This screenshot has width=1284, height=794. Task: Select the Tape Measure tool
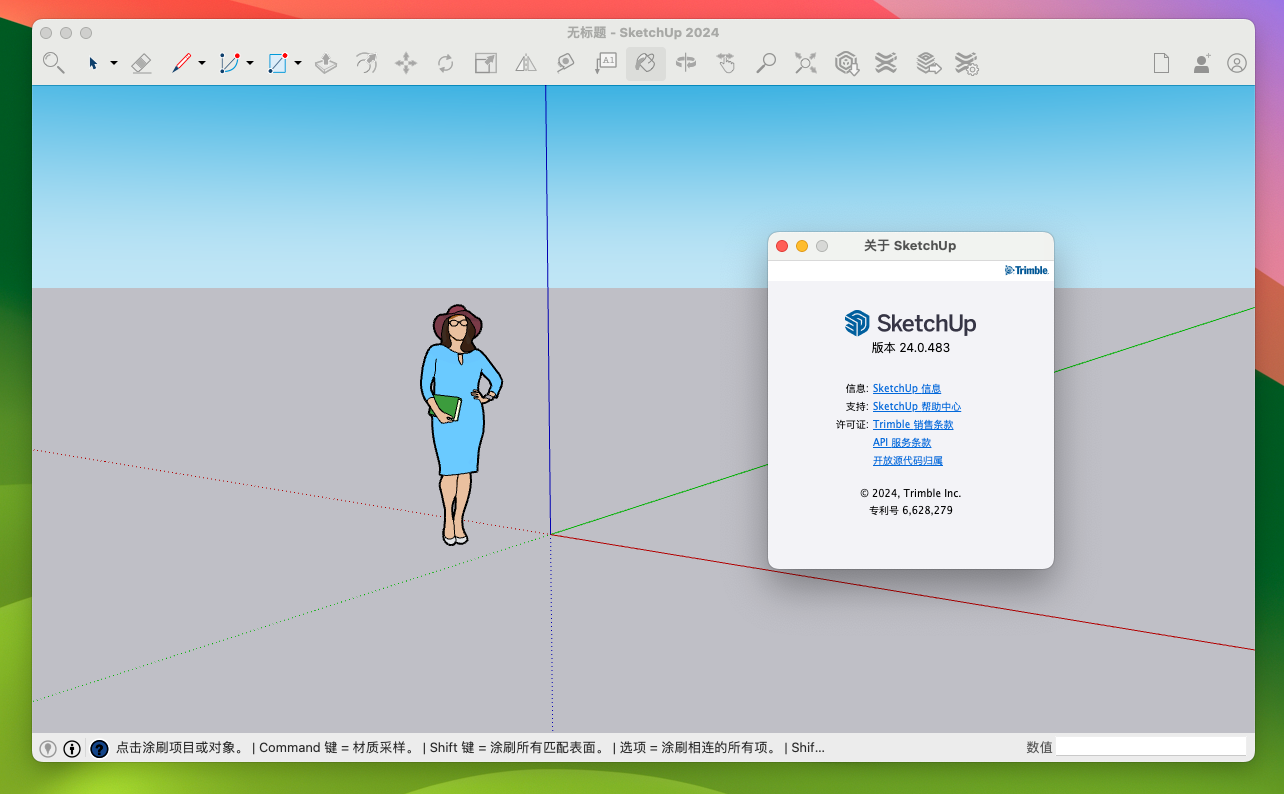tap(566, 63)
